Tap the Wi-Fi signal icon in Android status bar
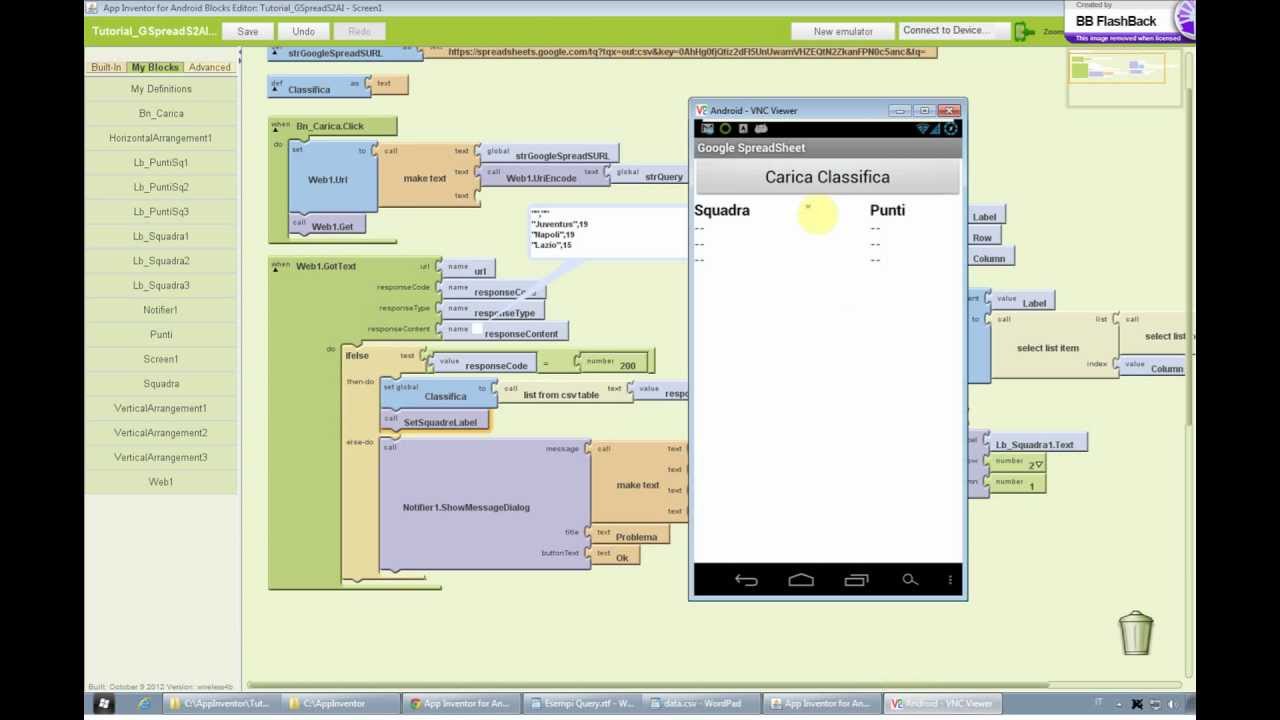1280x720 pixels. coord(922,129)
